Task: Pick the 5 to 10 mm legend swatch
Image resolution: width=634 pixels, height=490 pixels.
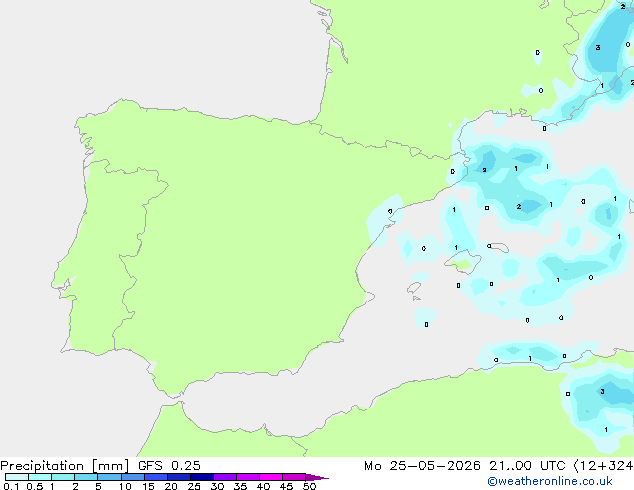Action: [109, 477]
